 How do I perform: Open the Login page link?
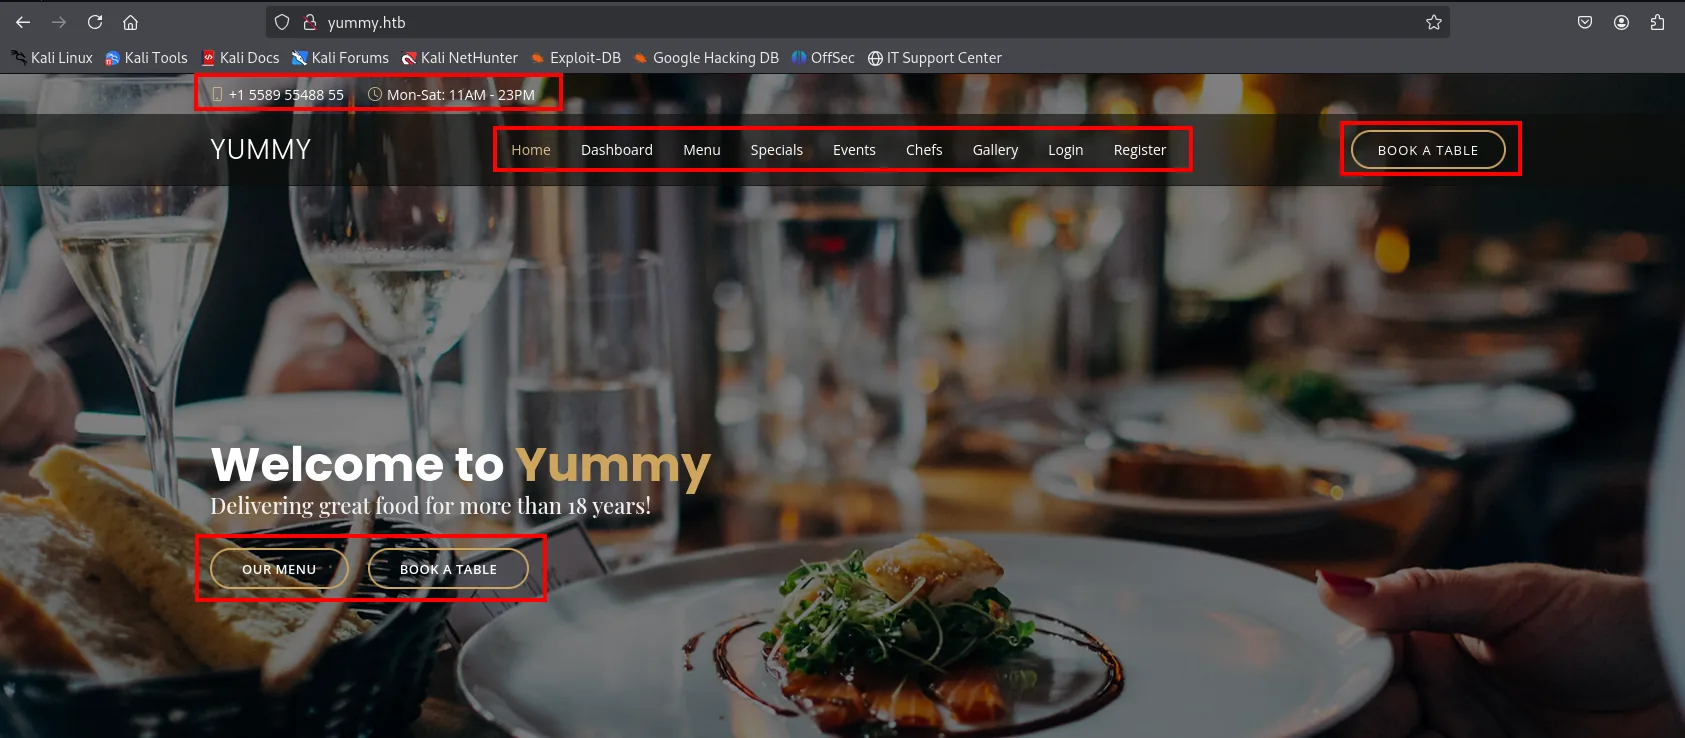pos(1066,150)
